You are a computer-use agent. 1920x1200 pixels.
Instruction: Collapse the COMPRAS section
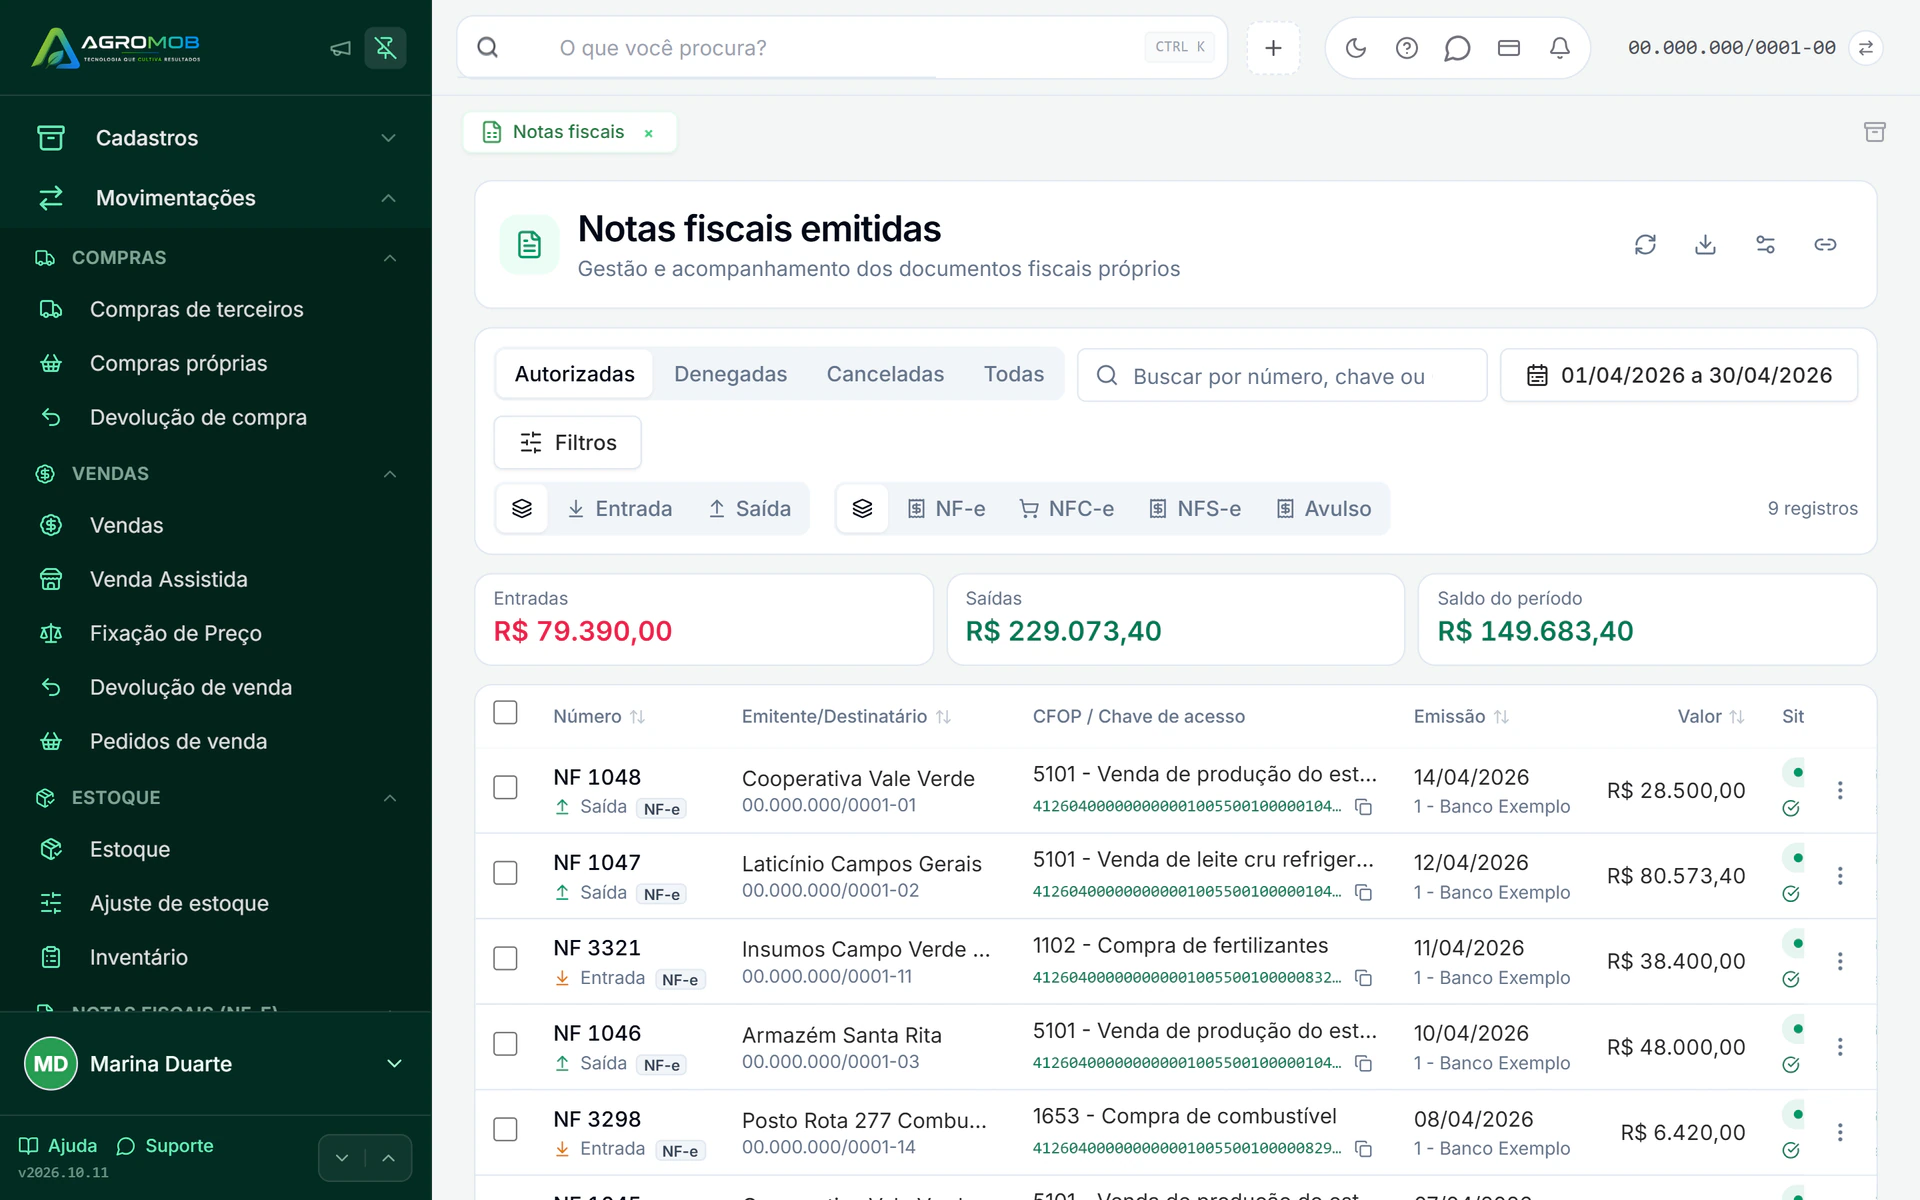pos(216,258)
